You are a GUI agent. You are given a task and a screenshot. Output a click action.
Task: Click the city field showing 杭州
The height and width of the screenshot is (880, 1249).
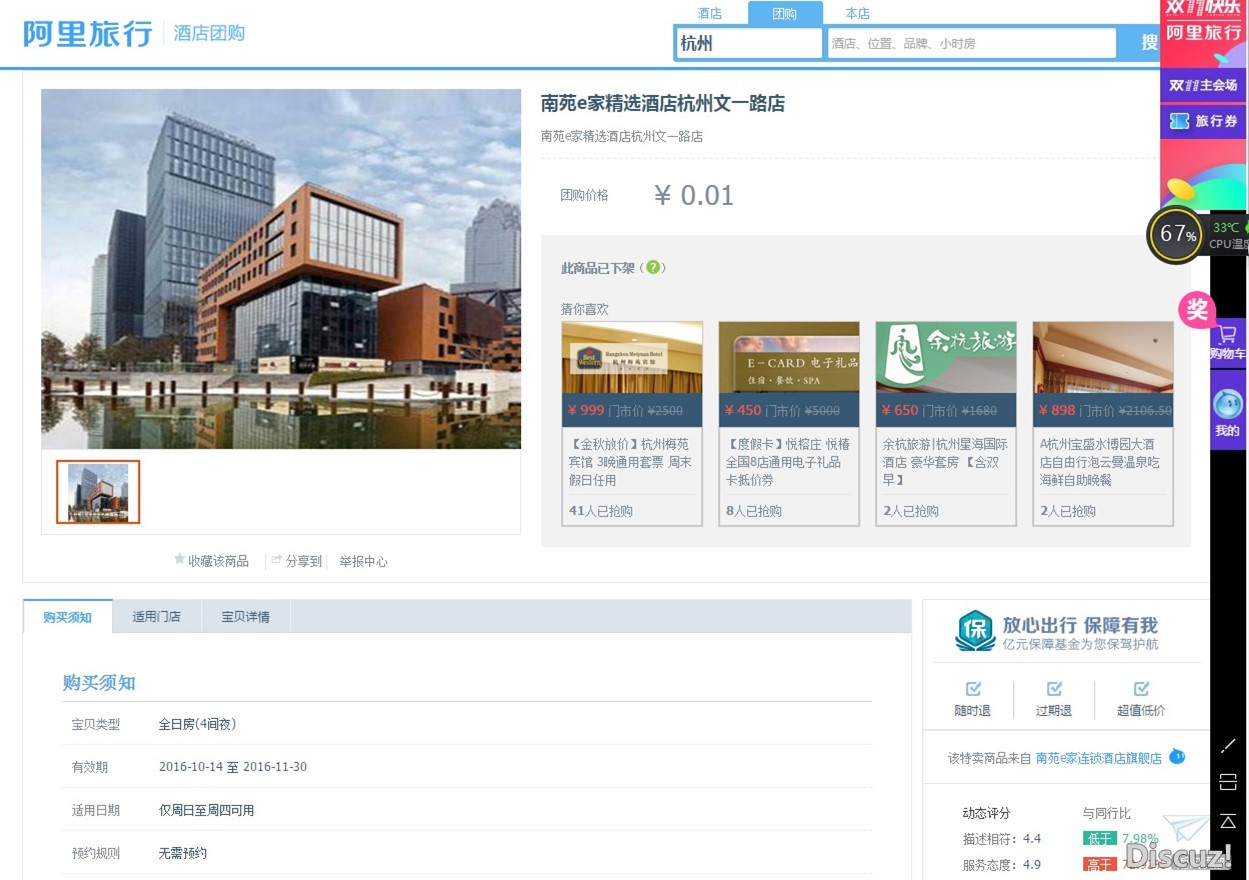pyautogui.click(x=749, y=43)
